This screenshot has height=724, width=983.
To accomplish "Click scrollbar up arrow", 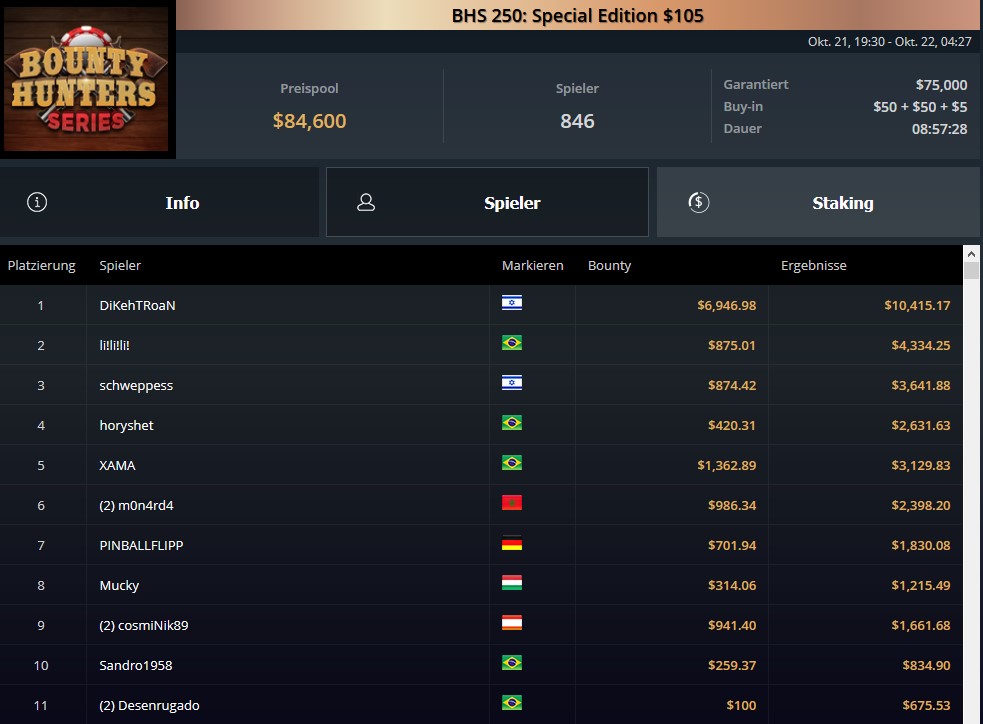I will 971,254.
